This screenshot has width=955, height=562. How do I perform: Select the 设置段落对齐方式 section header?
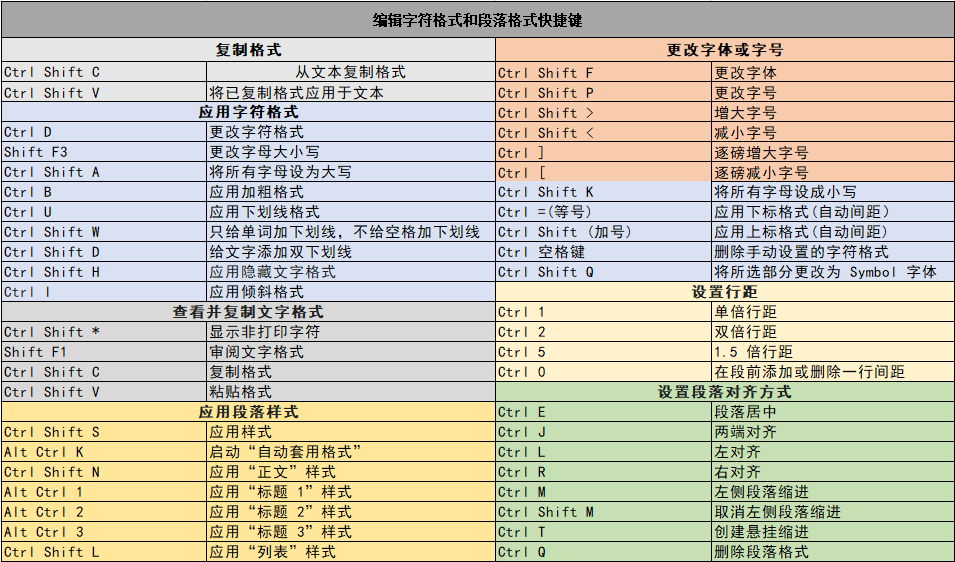[725, 392]
